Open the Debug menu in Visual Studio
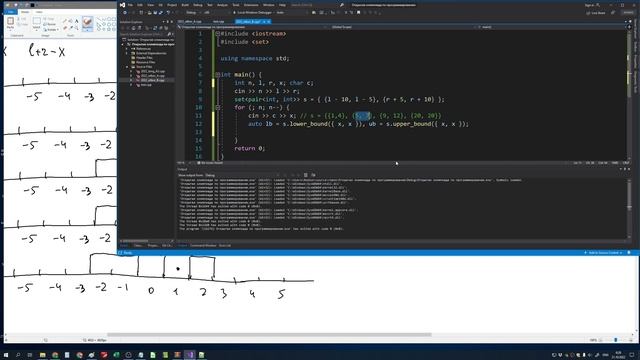Viewport: 640px width, 360px height. (x=198, y=5)
